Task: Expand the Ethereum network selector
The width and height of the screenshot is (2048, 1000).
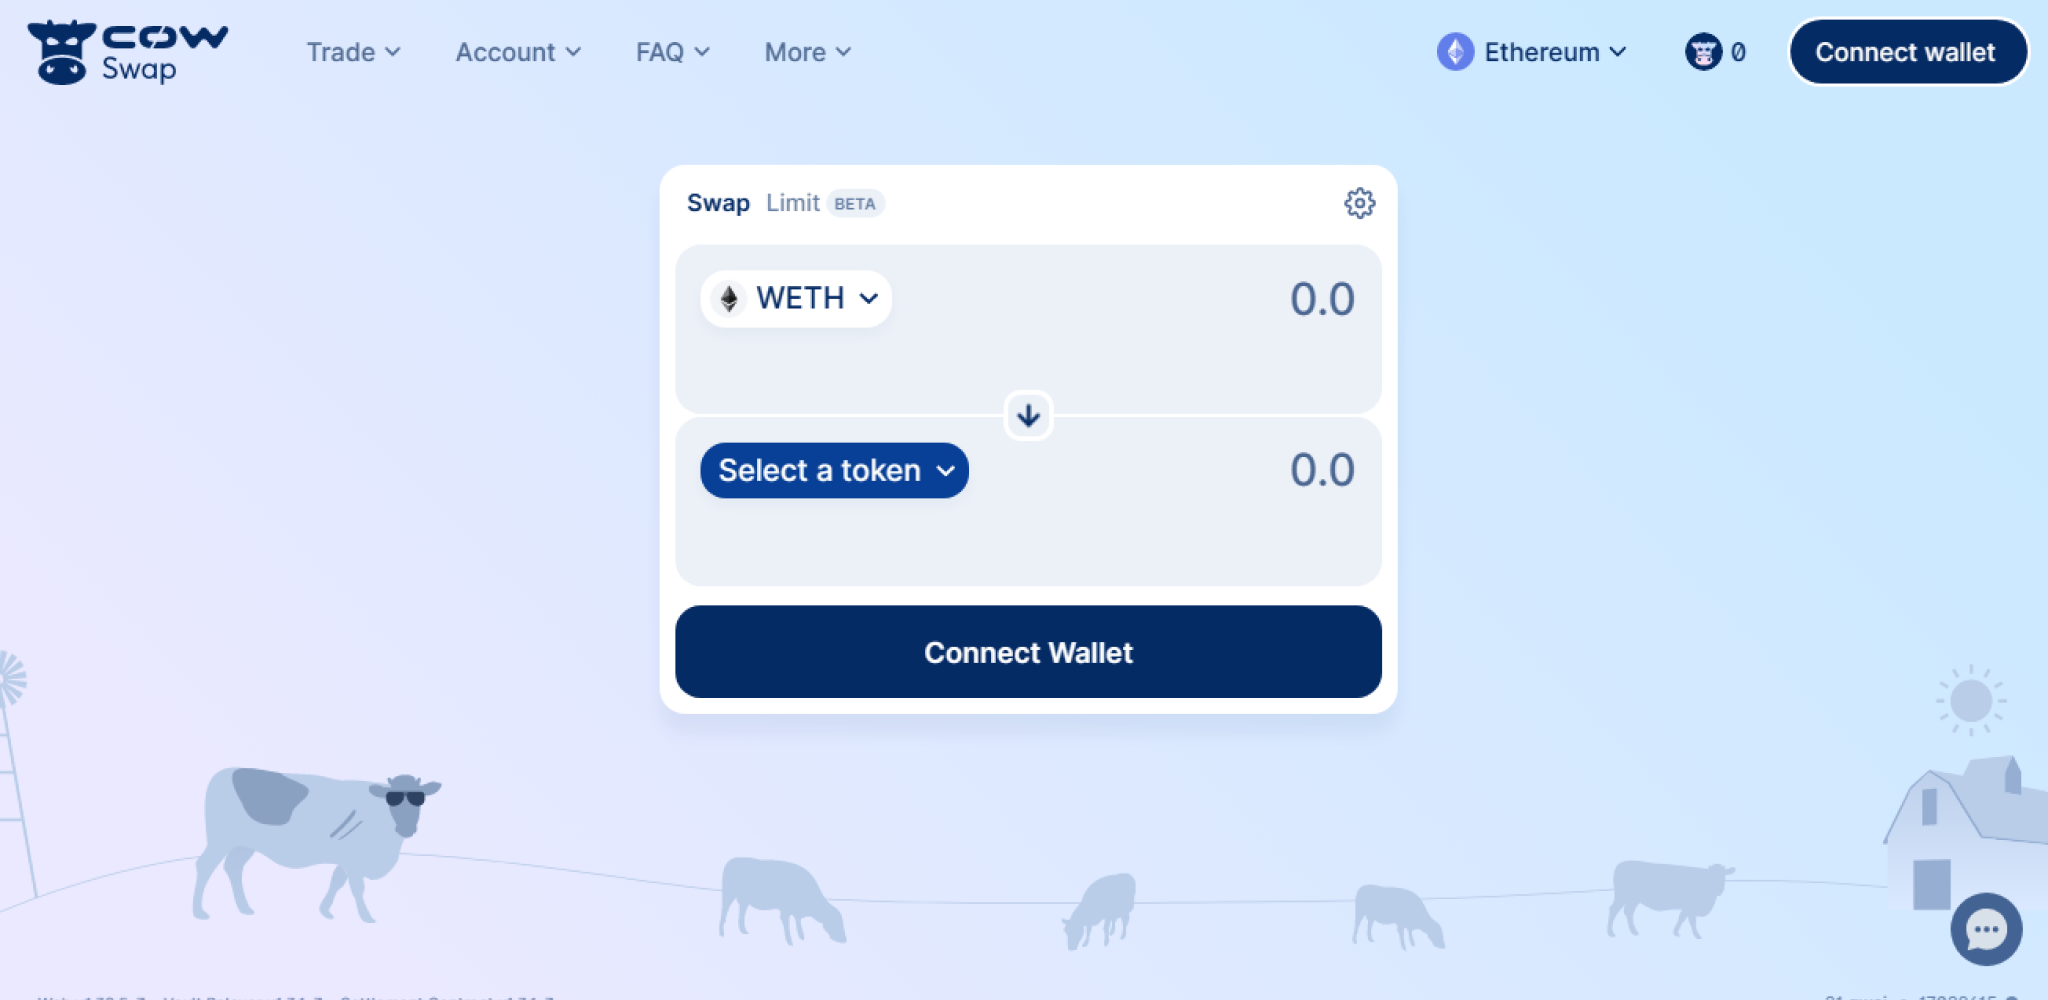Action: 1532,52
